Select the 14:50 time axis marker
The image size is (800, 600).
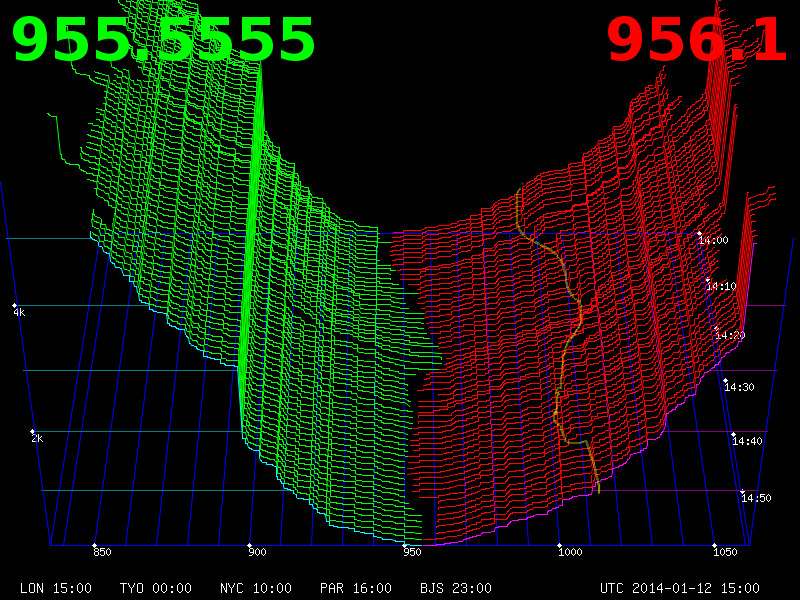pos(756,498)
